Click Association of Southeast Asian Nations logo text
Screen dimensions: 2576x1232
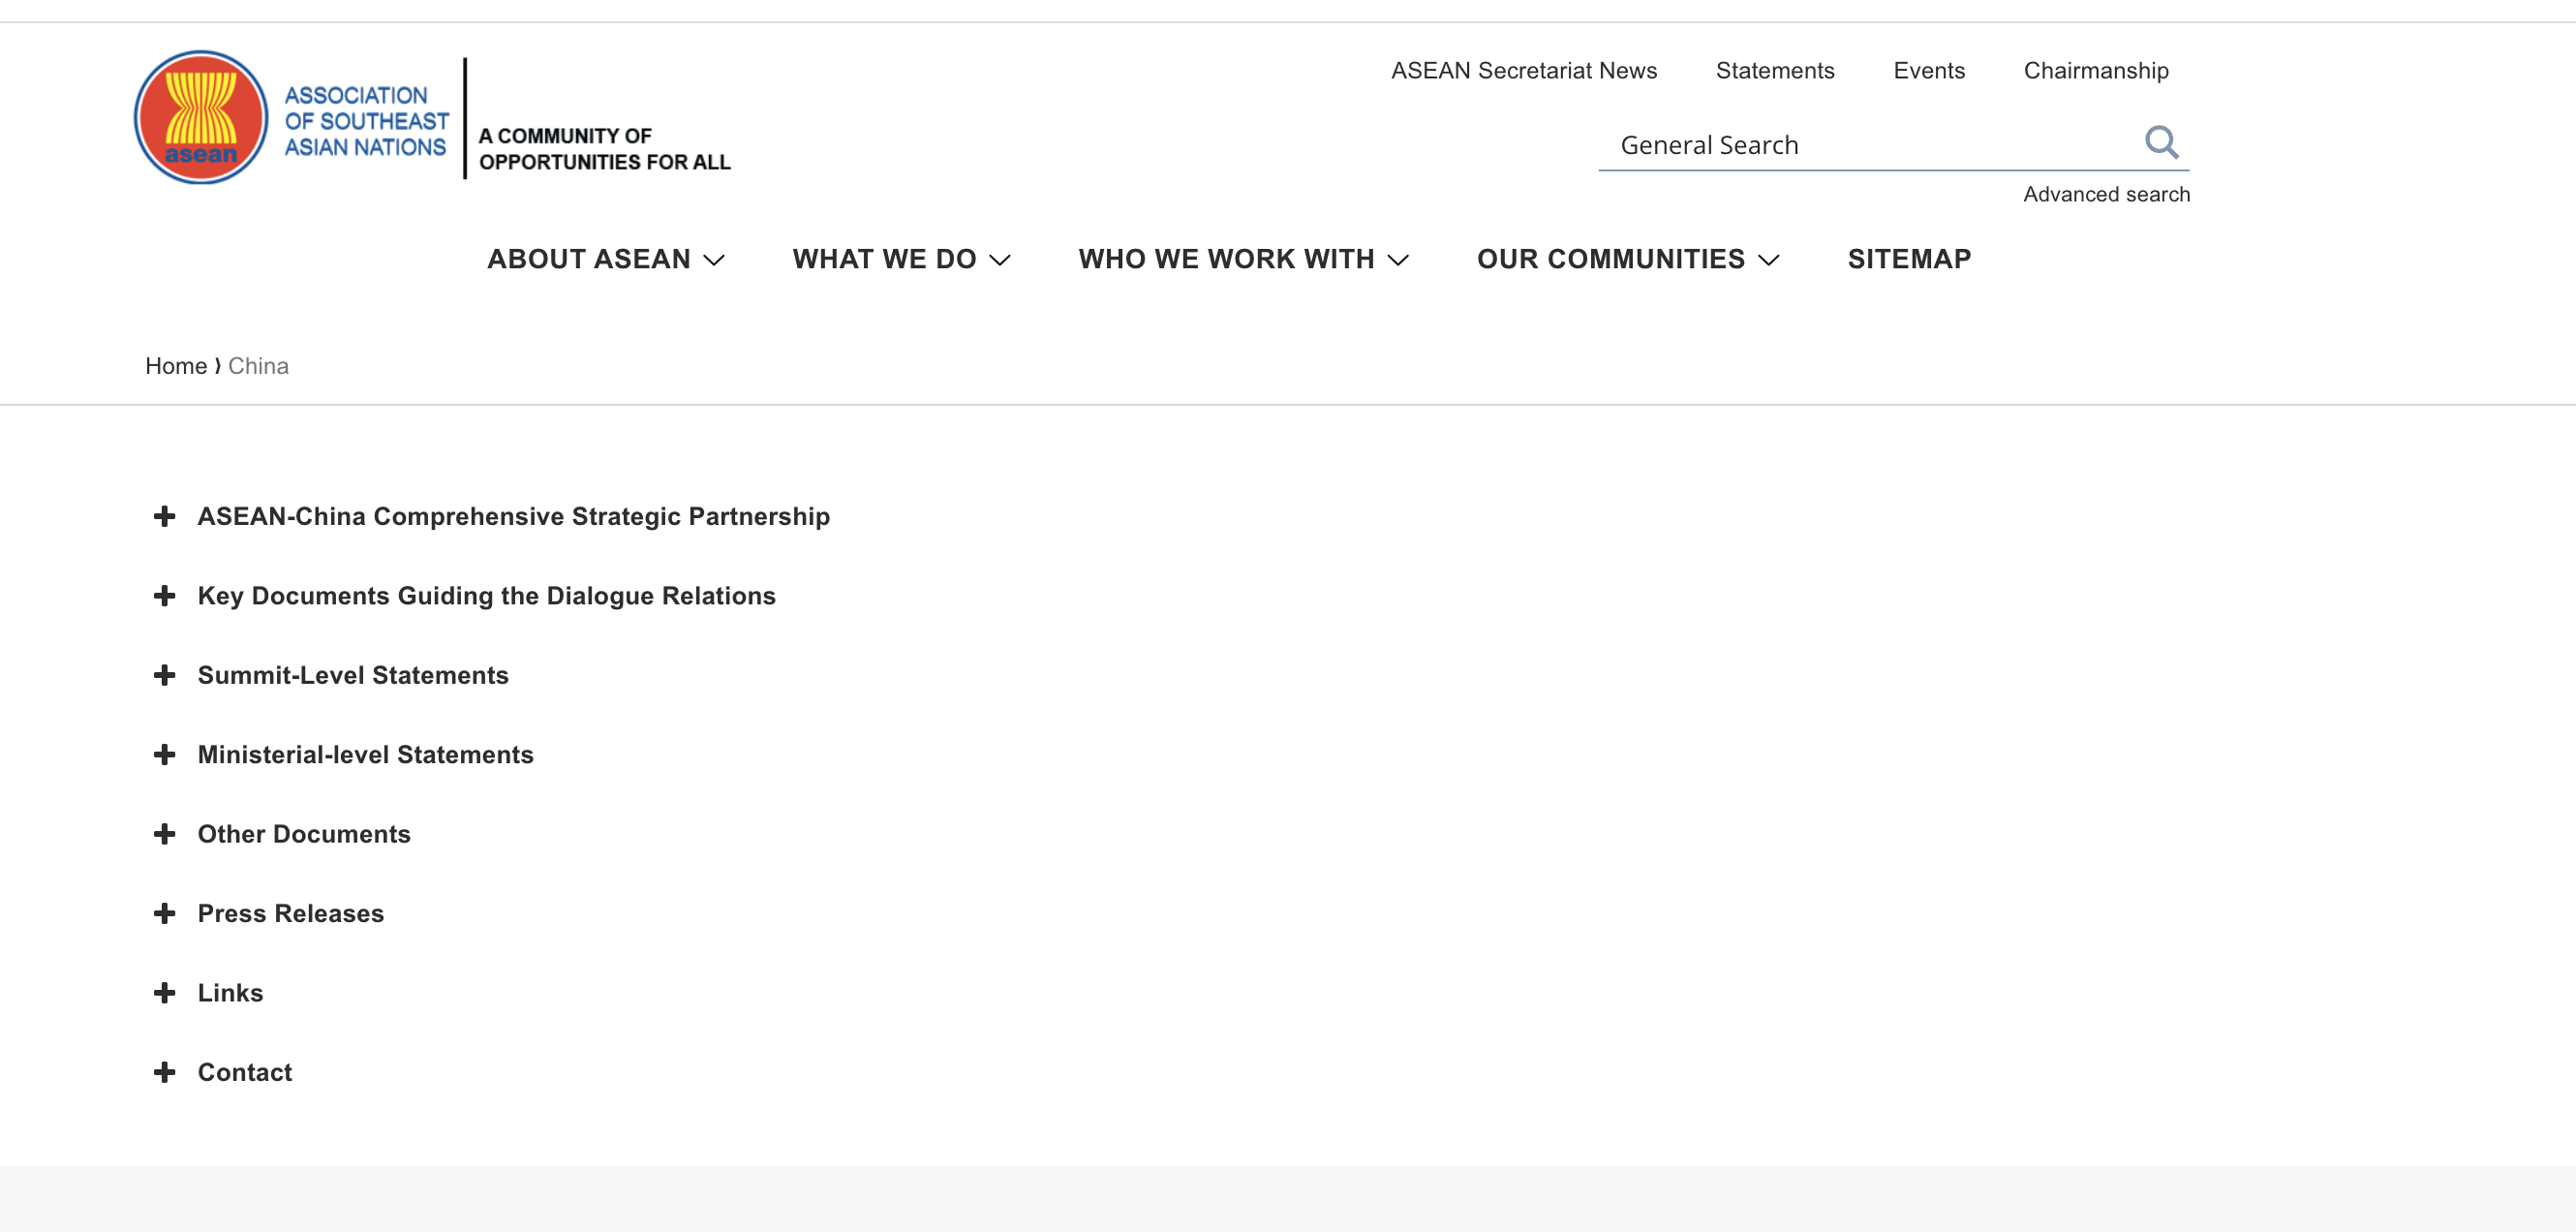pyautogui.click(x=366, y=121)
